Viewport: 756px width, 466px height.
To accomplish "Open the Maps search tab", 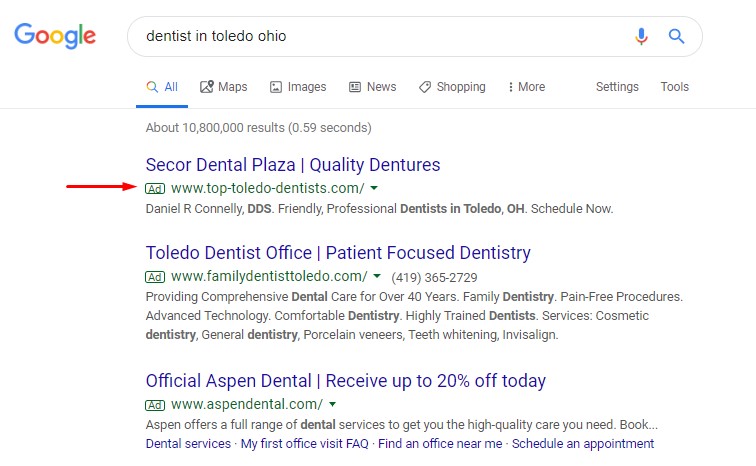I will coord(224,87).
